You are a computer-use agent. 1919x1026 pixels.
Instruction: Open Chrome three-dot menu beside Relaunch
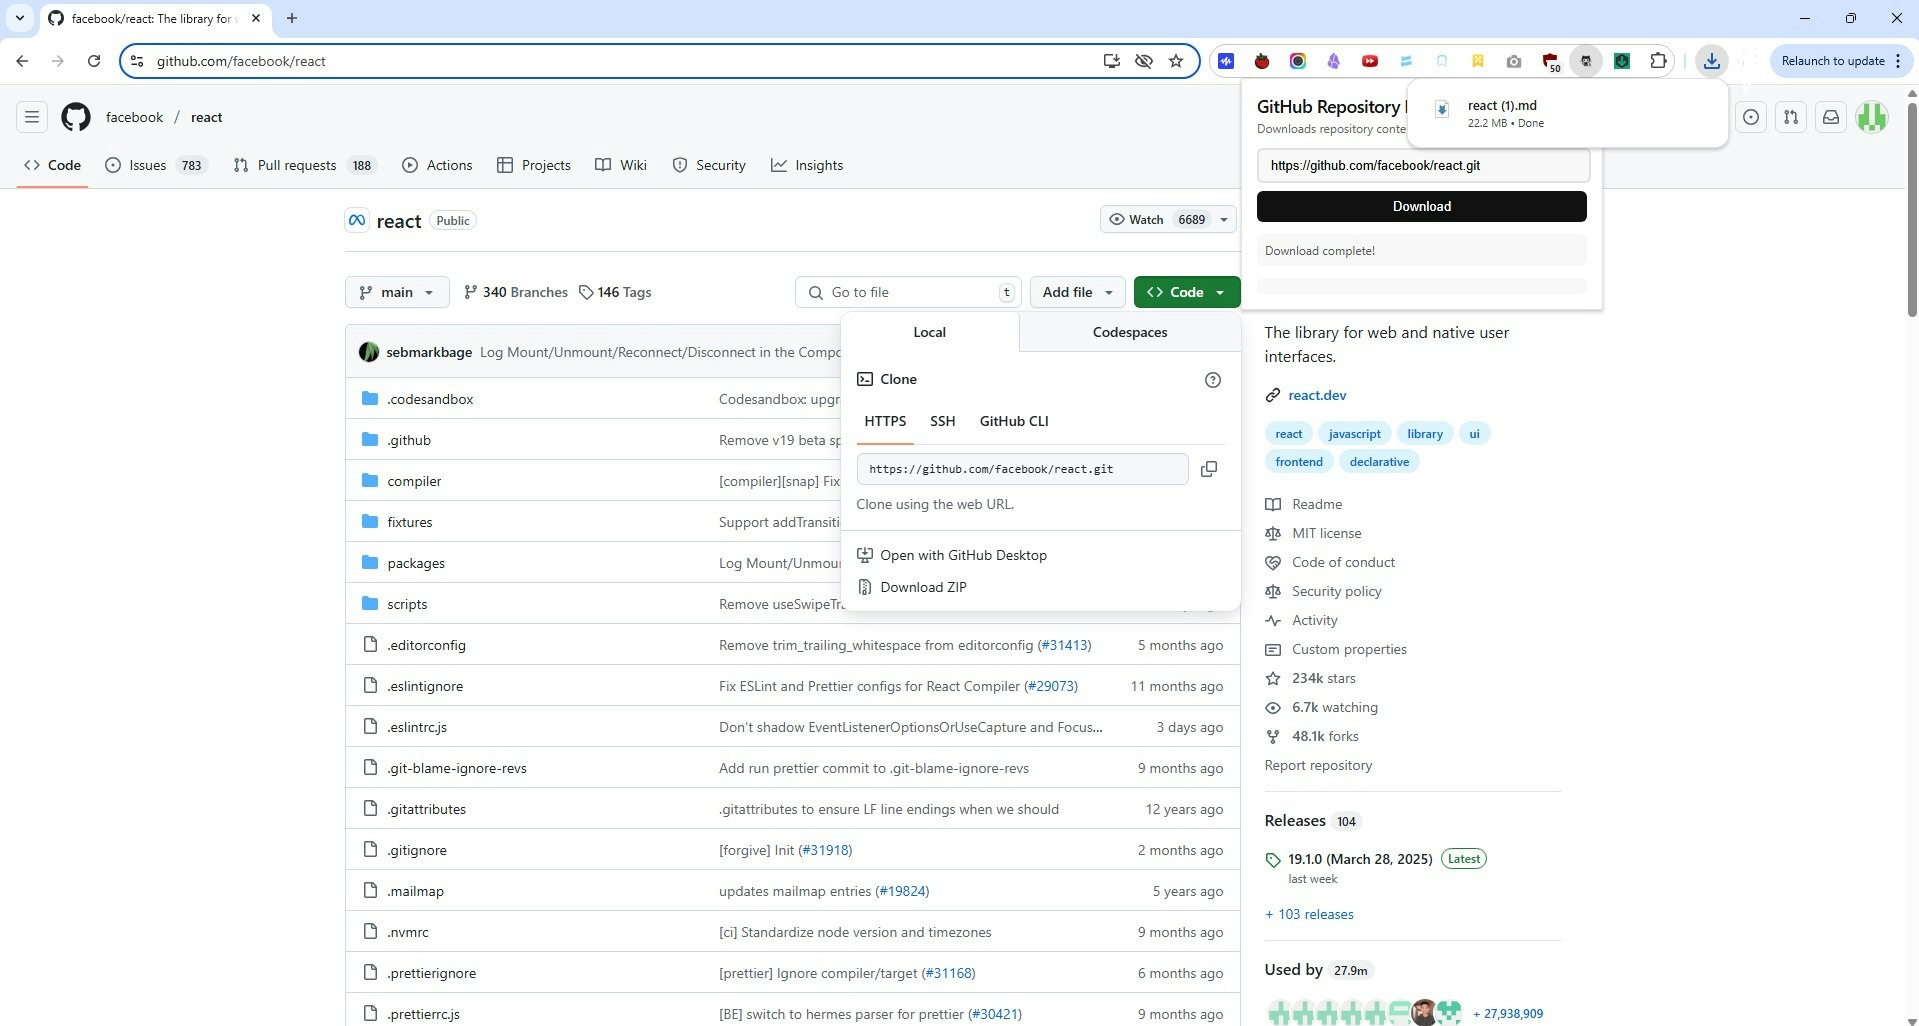click(x=1898, y=61)
